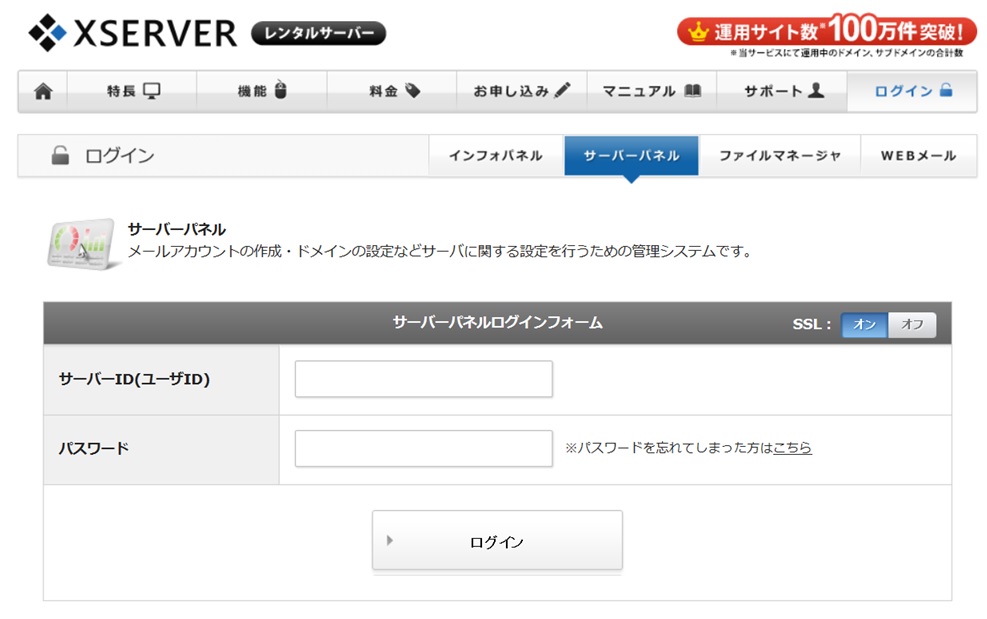This screenshot has height=619, width=987.
Task: Click the monitor icon beside 特長
Action: (152, 91)
